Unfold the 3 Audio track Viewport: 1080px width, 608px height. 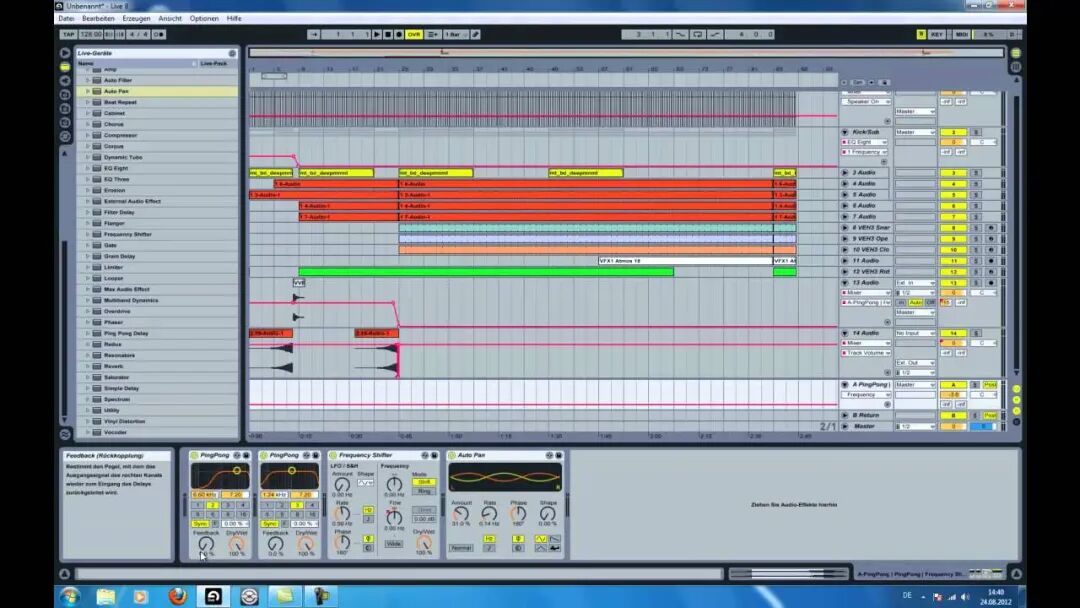click(845, 173)
